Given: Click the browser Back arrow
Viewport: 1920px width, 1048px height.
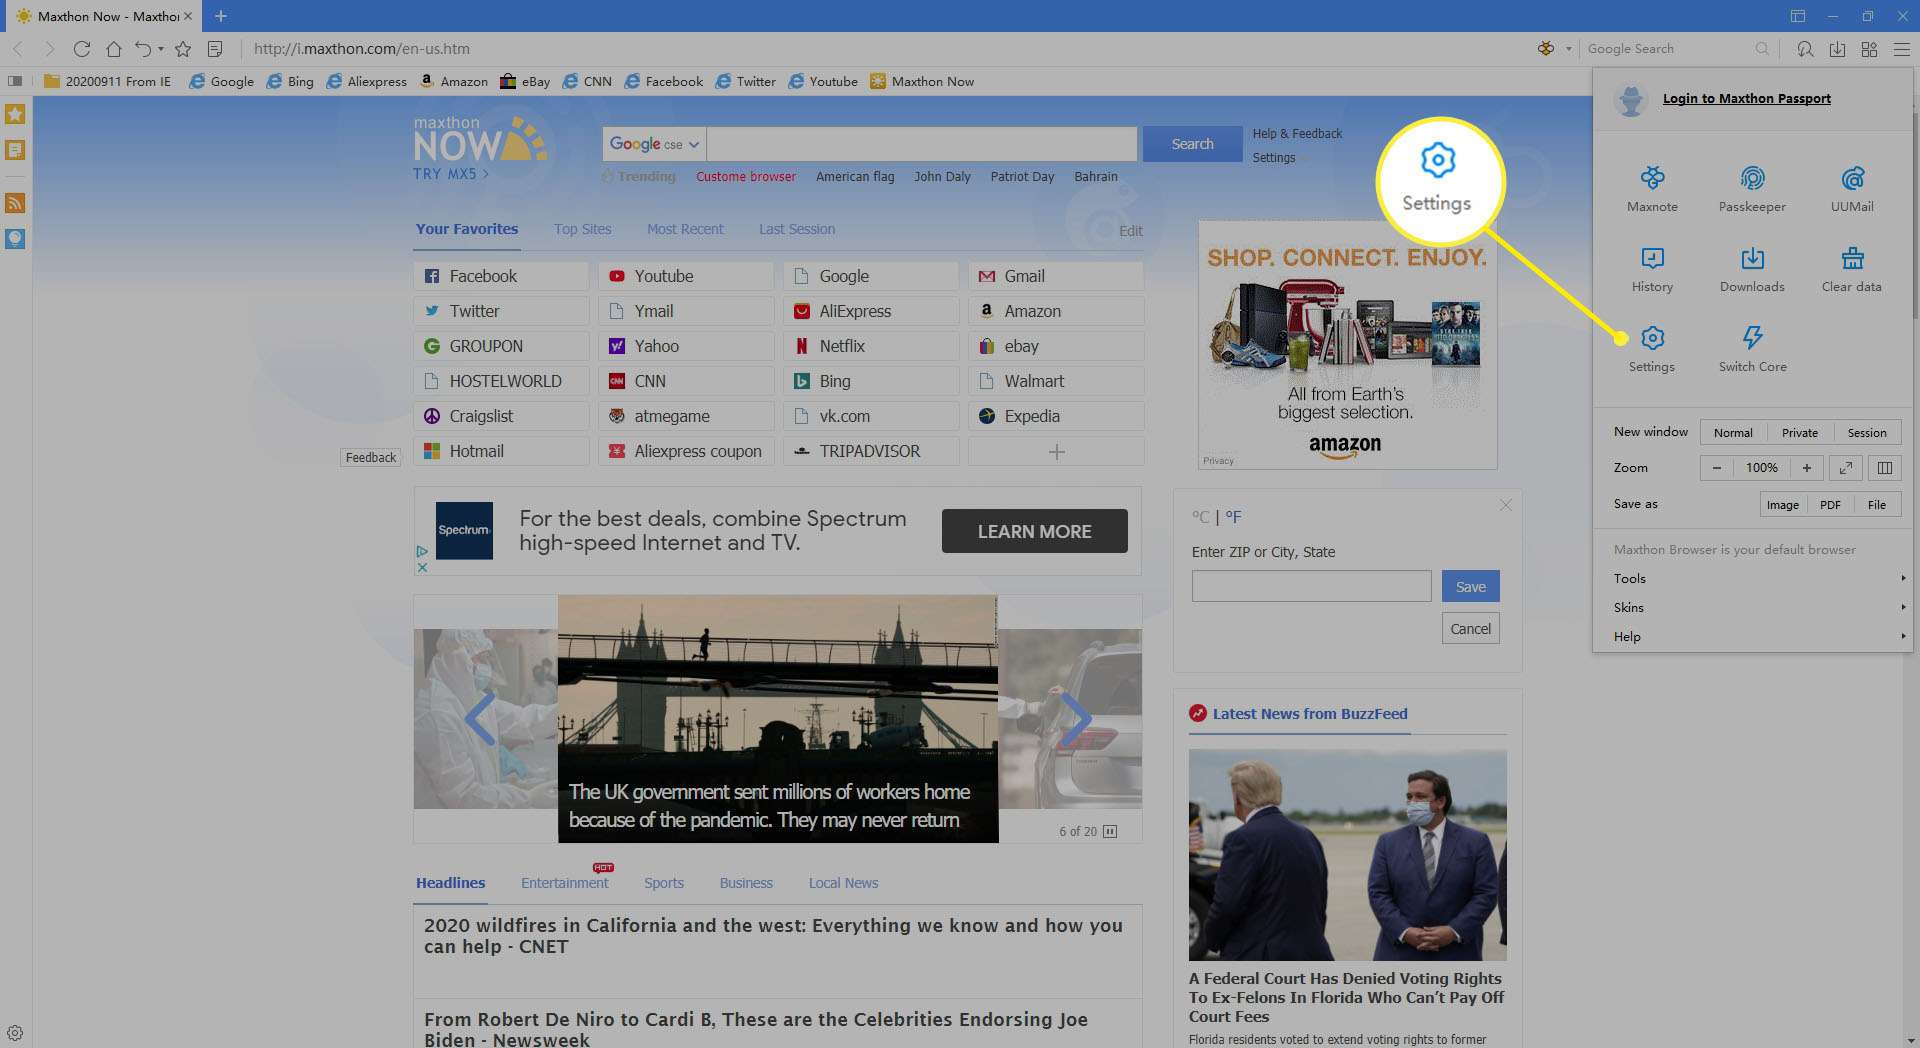Looking at the screenshot, I should (x=18, y=48).
